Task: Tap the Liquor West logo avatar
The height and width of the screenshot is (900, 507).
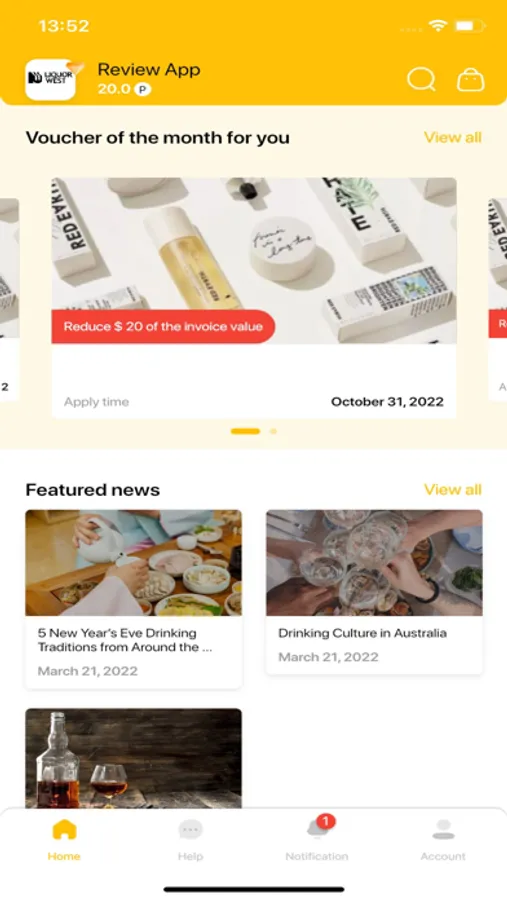Action: pos(51,79)
